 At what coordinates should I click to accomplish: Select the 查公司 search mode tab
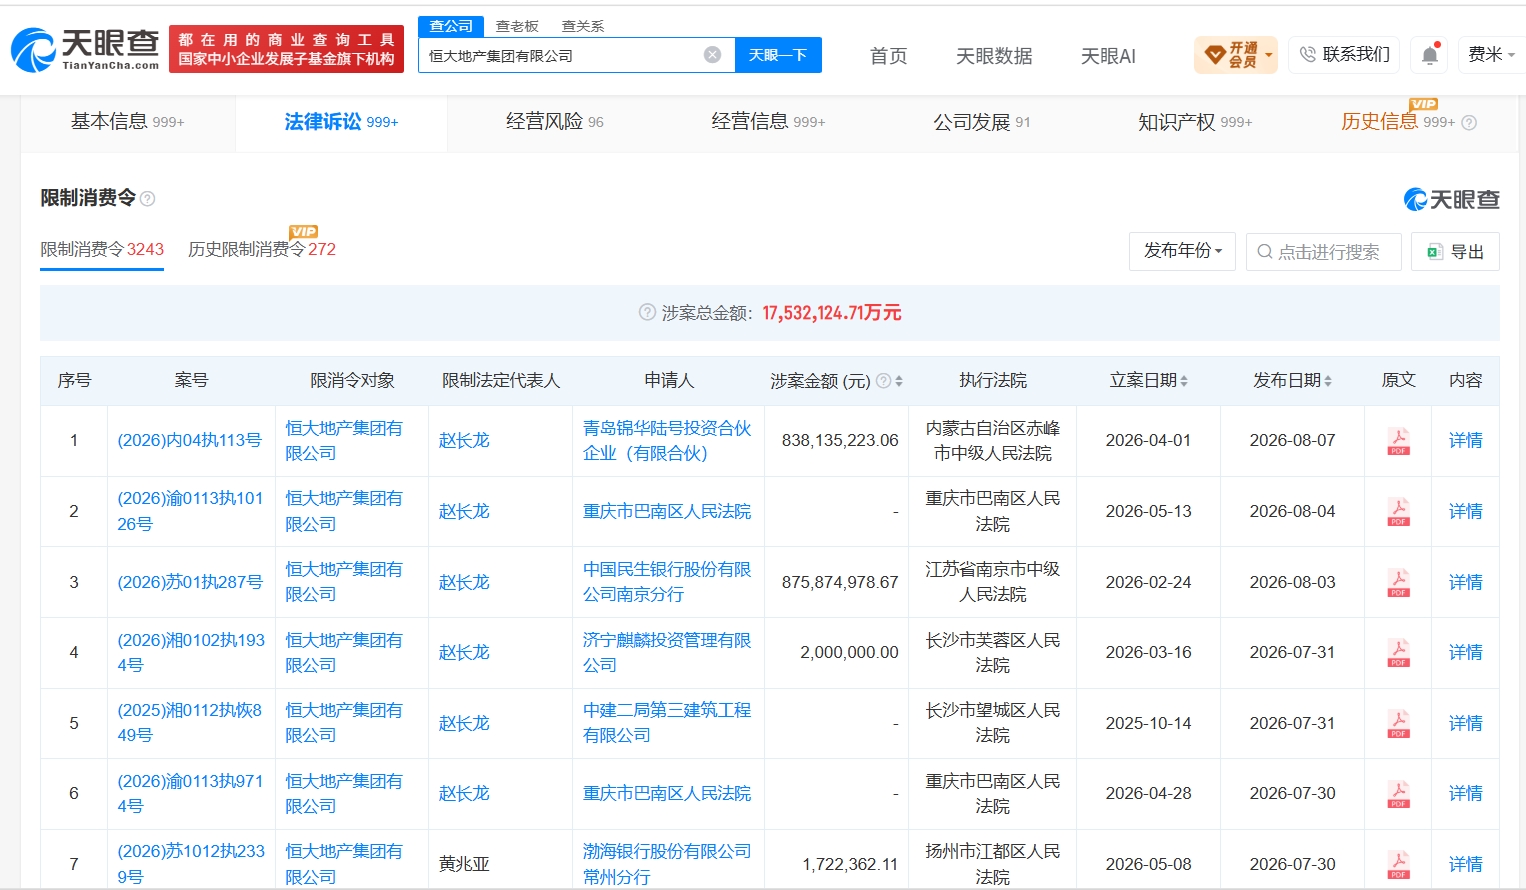(x=451, y=26)
